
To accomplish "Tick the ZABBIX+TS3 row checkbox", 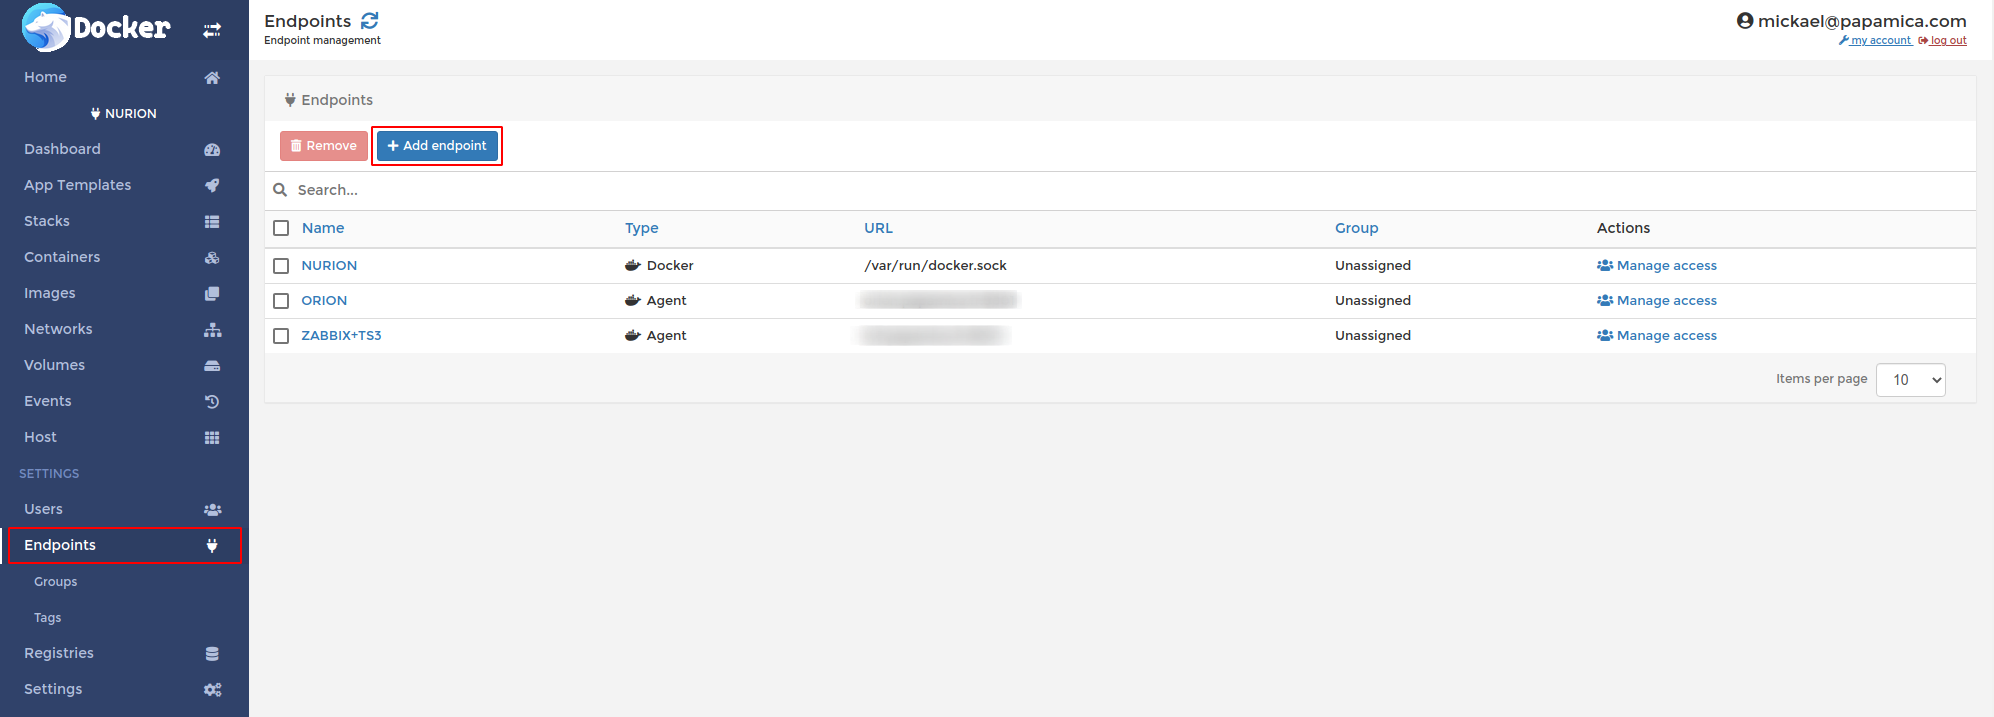I will (x=281, y=336).
